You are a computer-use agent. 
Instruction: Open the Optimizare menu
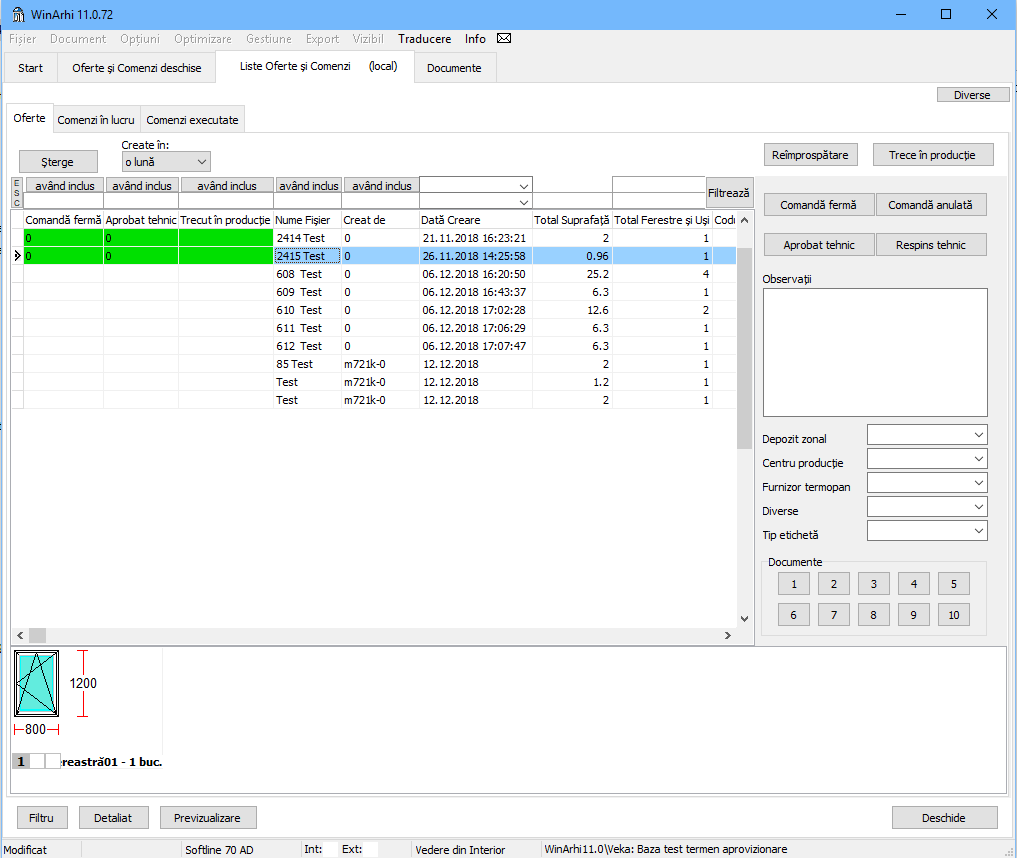point(202,39)
